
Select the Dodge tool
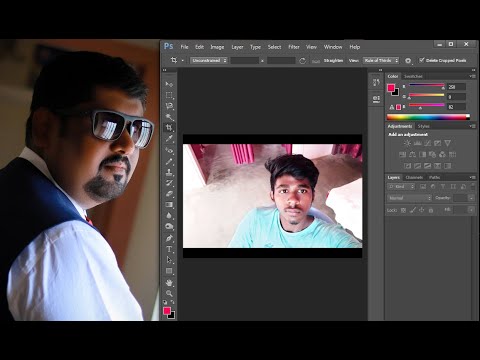tap(169, 227)
